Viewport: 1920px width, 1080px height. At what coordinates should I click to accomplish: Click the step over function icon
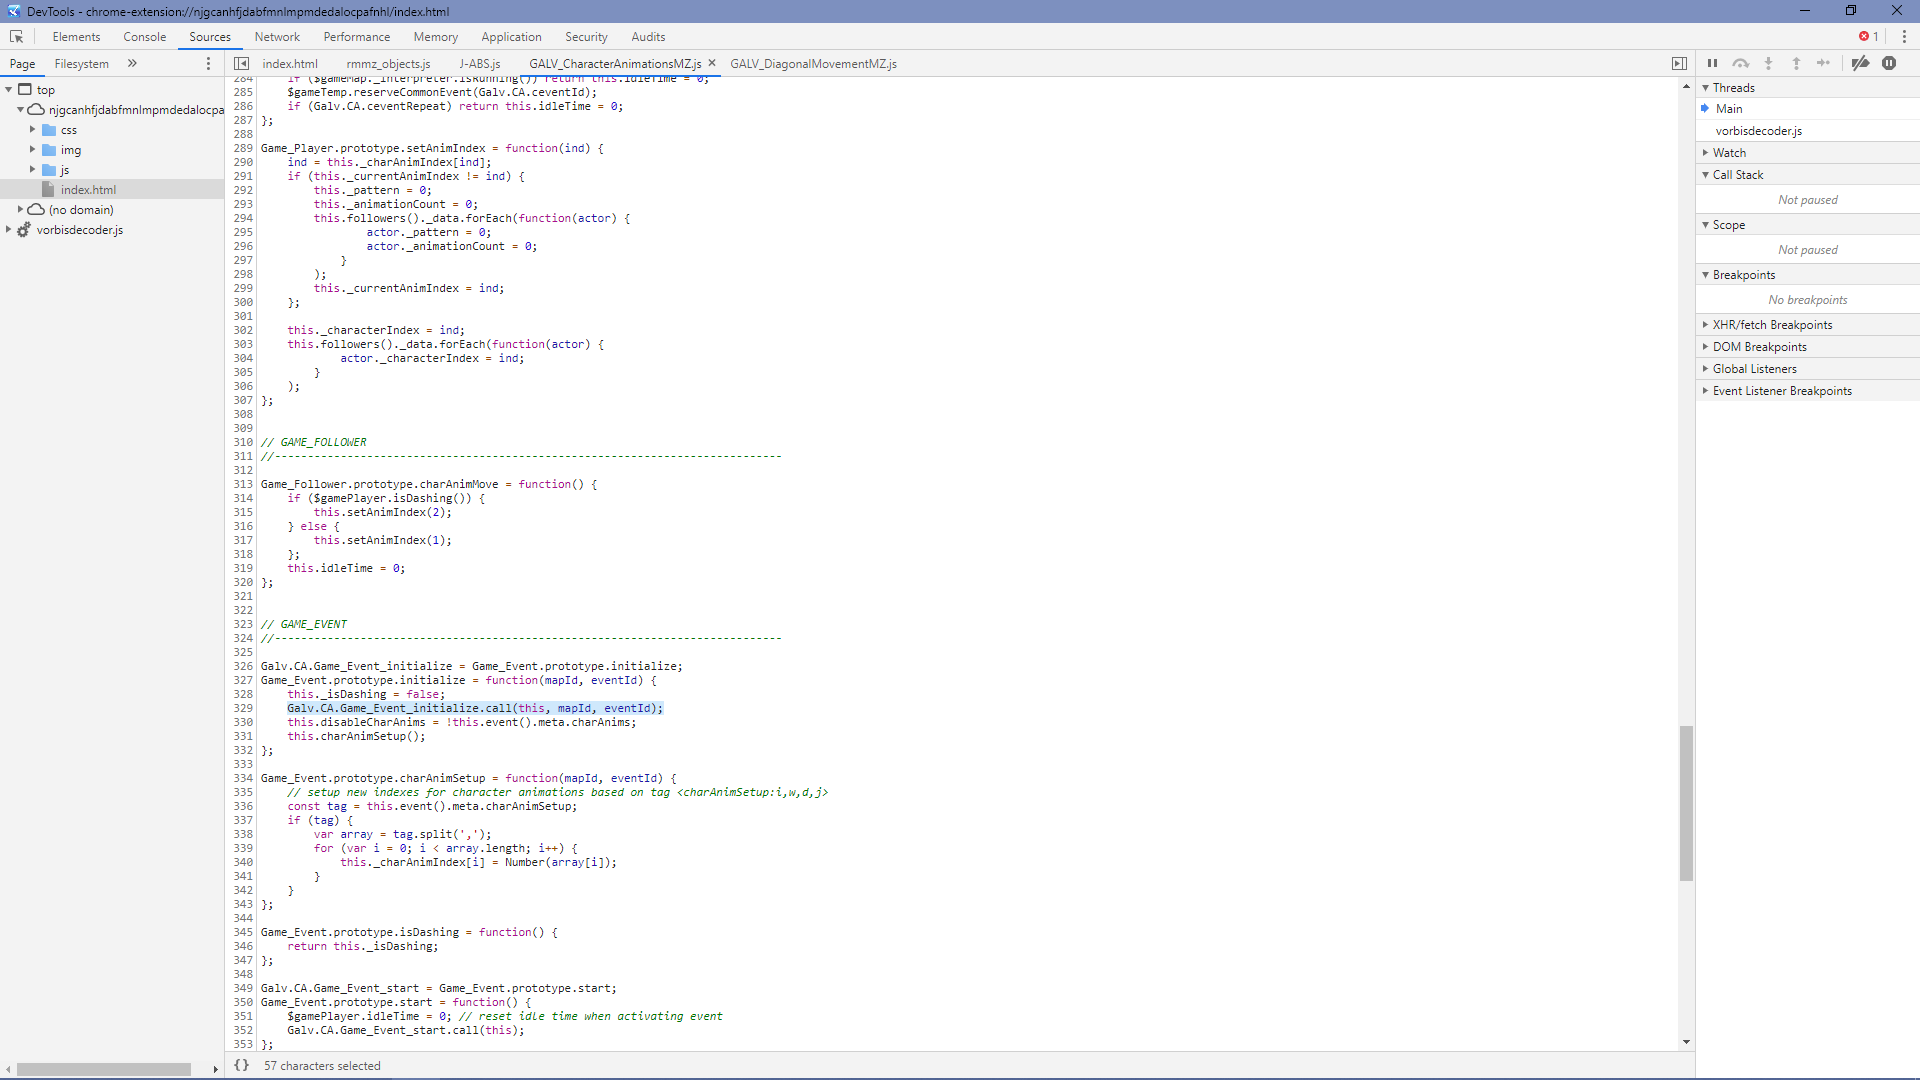[1741, 63]
